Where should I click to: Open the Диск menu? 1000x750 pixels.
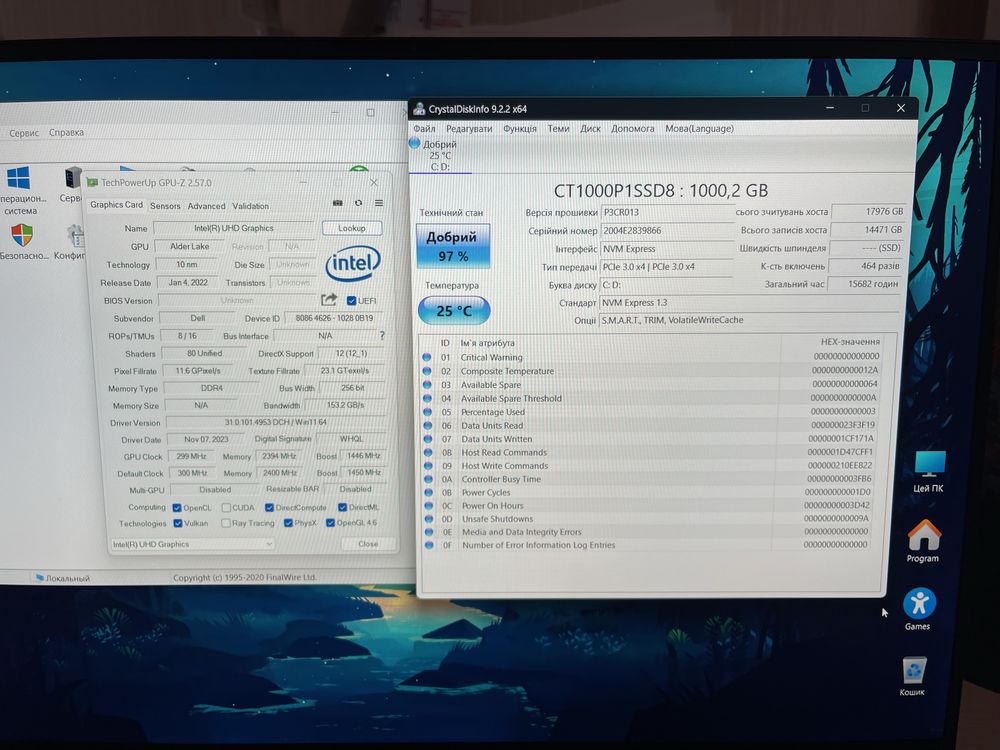pos(590,128)
